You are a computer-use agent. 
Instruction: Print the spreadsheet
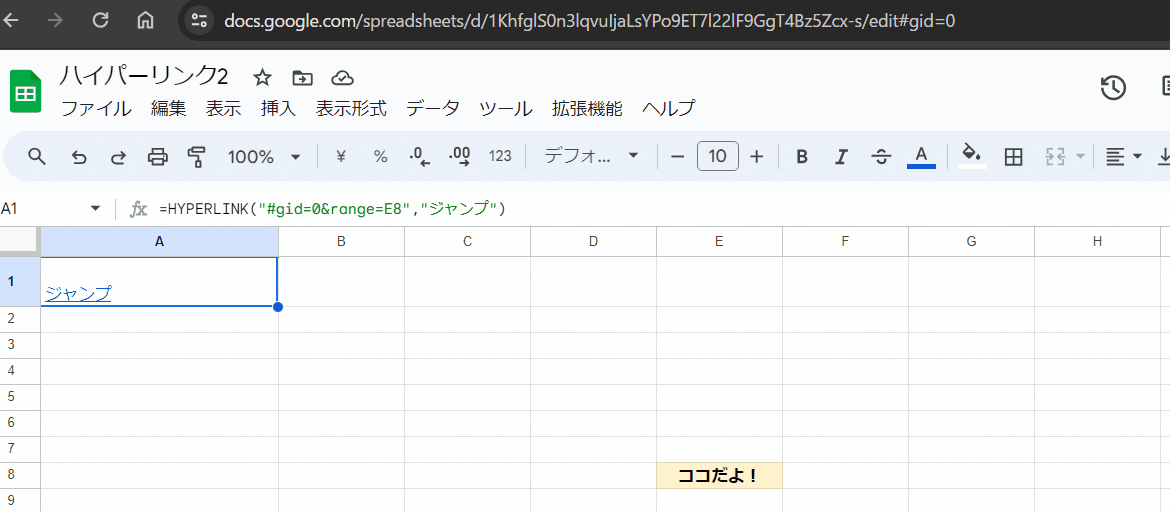157,157
